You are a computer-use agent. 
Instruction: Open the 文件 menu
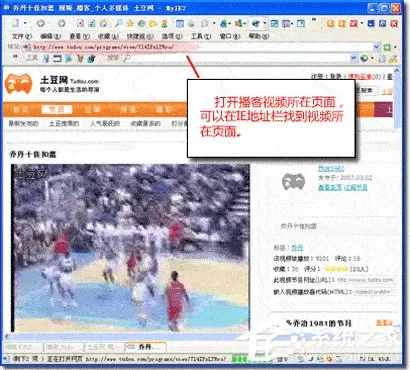(x=22, y=36)
